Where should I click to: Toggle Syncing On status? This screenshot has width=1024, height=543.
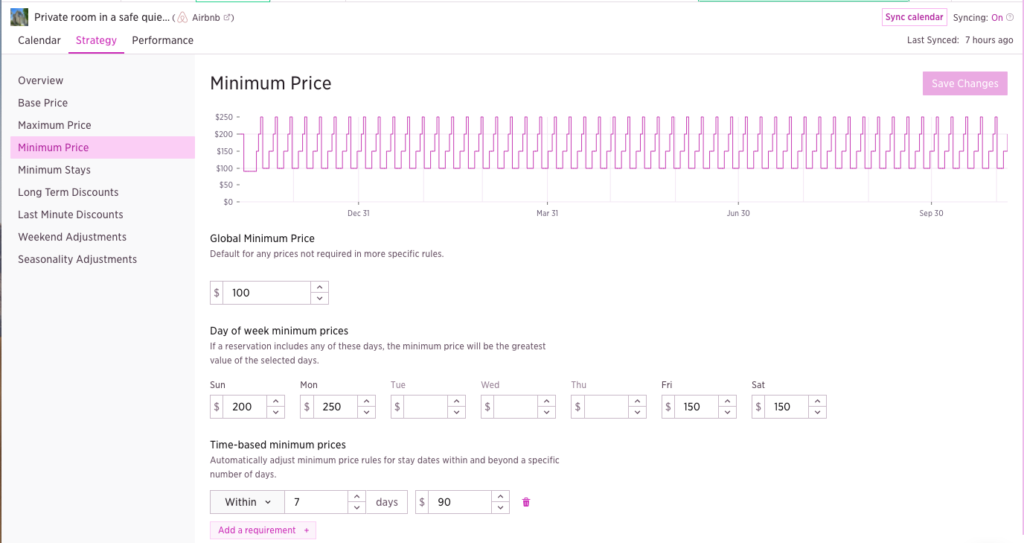tap(996, 18)
